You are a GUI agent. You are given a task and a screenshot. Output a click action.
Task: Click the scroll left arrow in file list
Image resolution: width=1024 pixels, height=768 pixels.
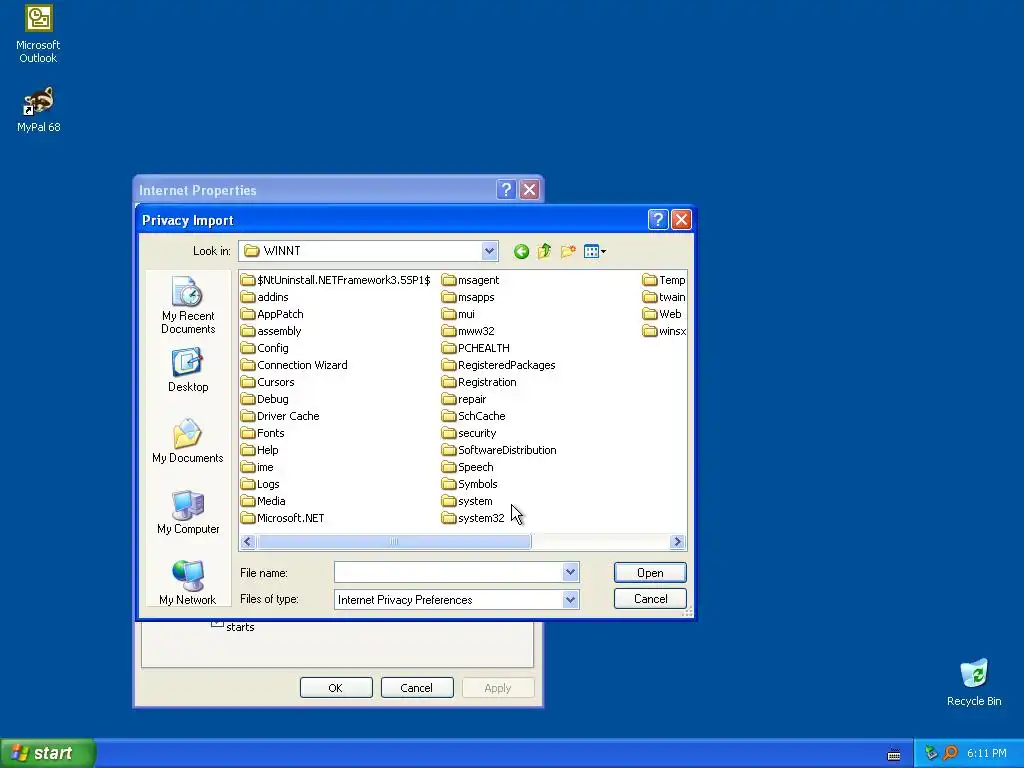tap(248, 541)
